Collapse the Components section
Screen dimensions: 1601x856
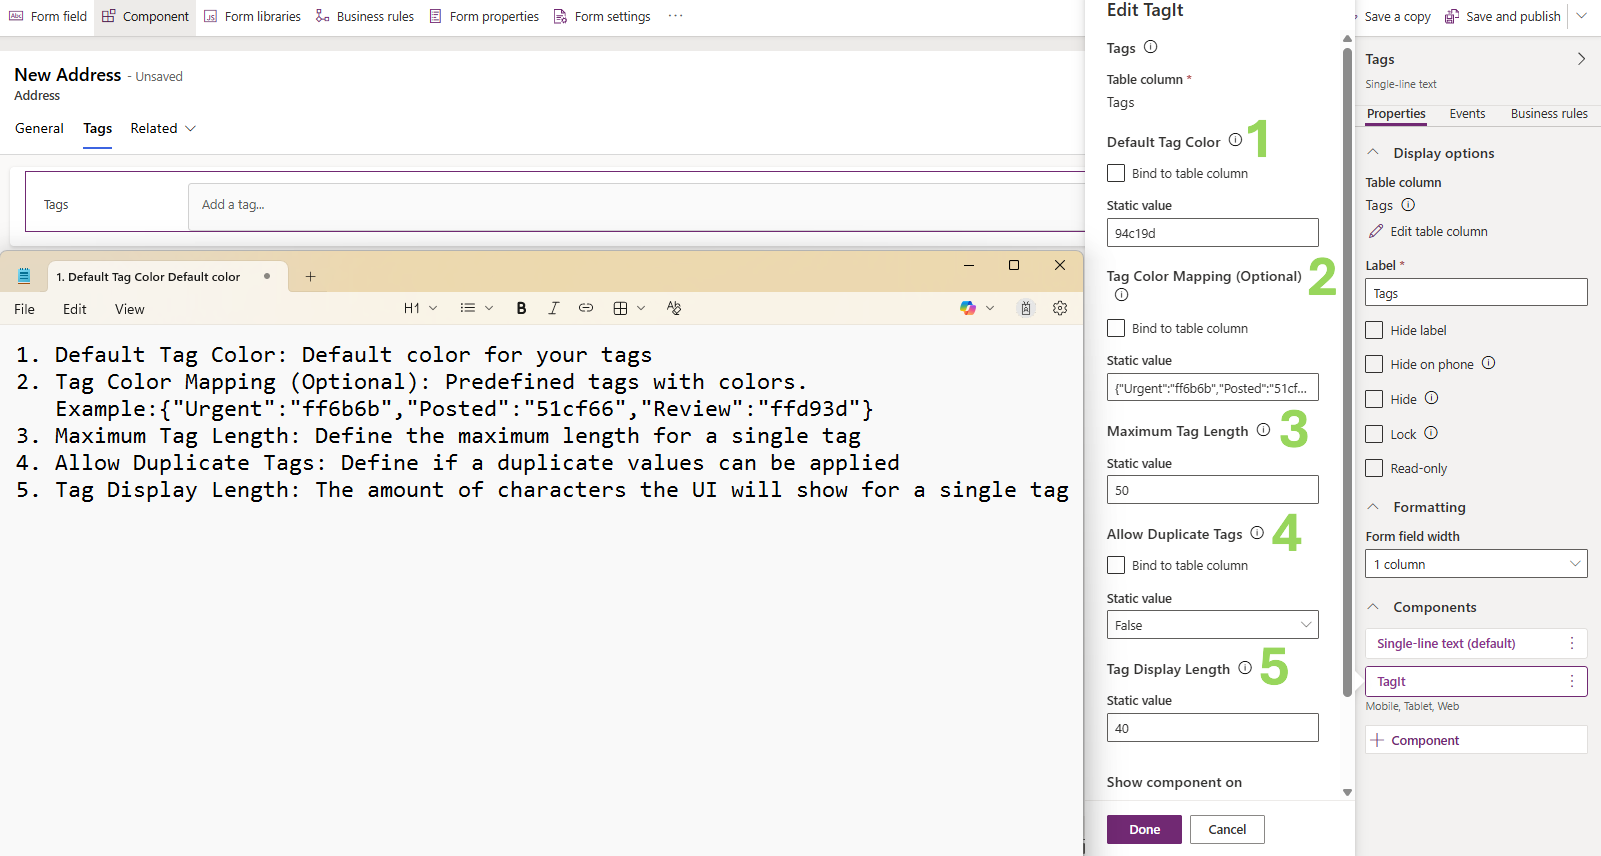click(x=1373, y=606)
